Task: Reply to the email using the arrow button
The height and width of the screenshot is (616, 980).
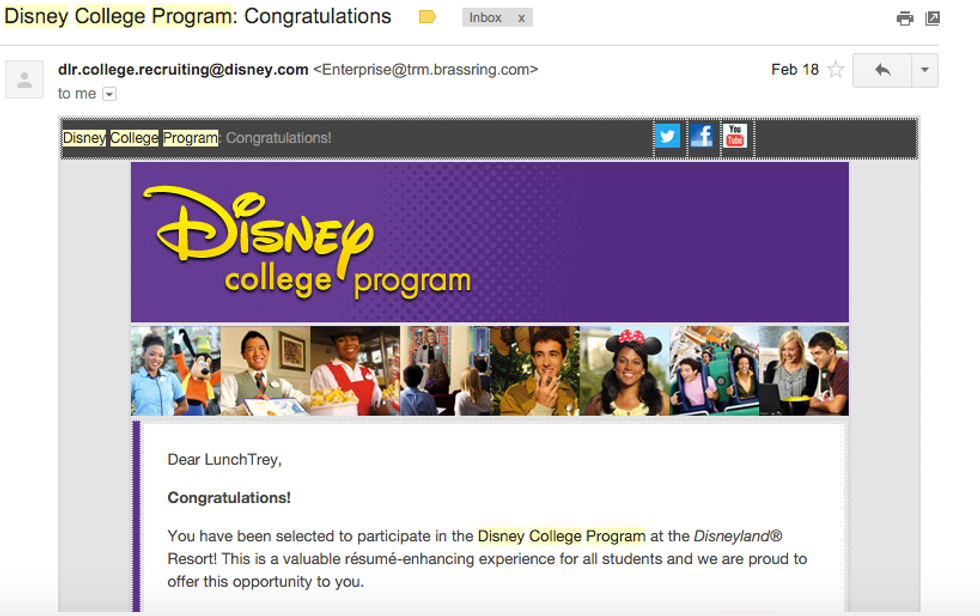Action: (882, 70)
